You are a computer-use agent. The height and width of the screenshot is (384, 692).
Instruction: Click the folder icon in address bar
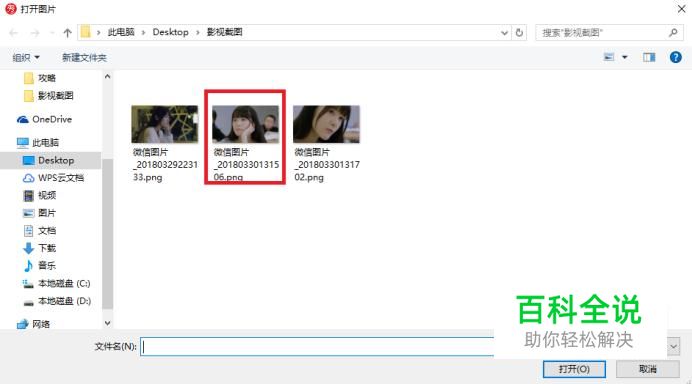86,32
